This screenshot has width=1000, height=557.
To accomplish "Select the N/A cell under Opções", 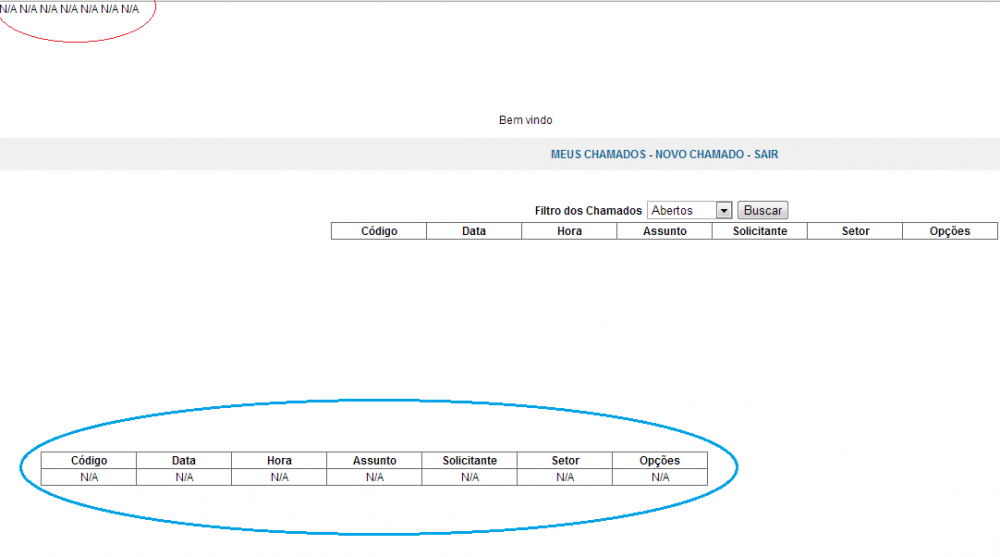I will coord(660,477).
